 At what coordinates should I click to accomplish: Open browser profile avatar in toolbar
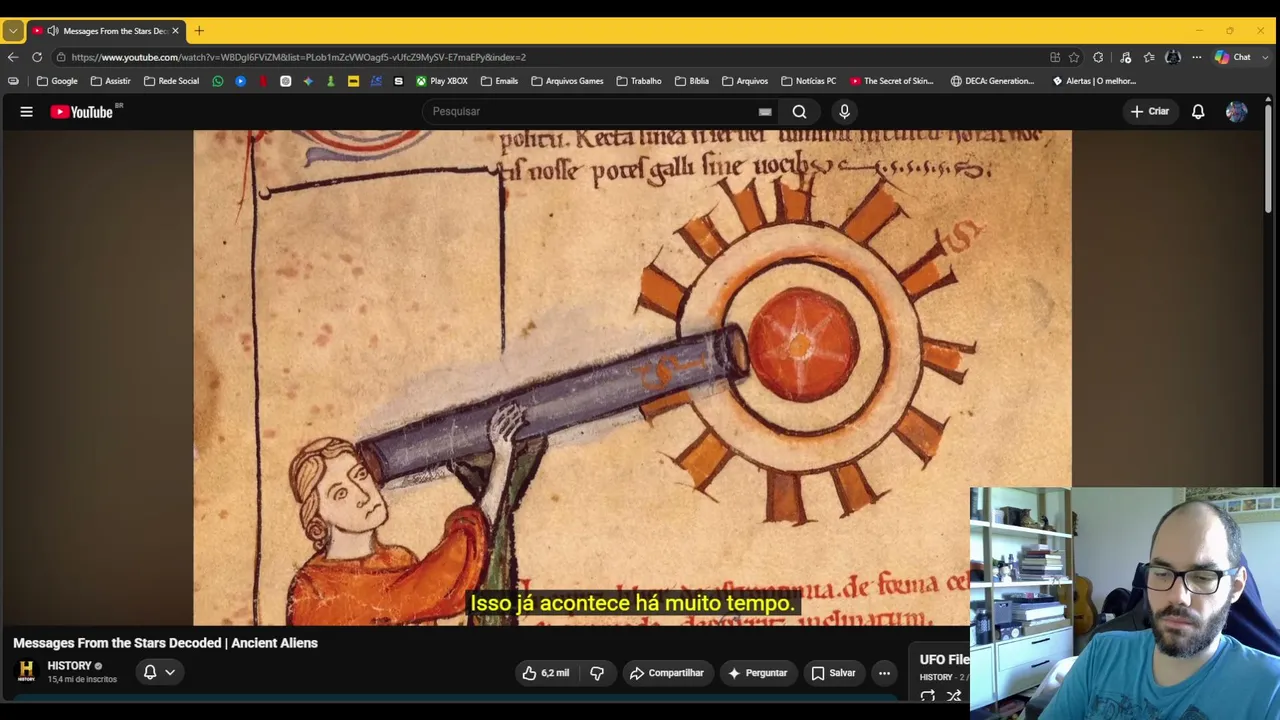[x=1173, y=57]
